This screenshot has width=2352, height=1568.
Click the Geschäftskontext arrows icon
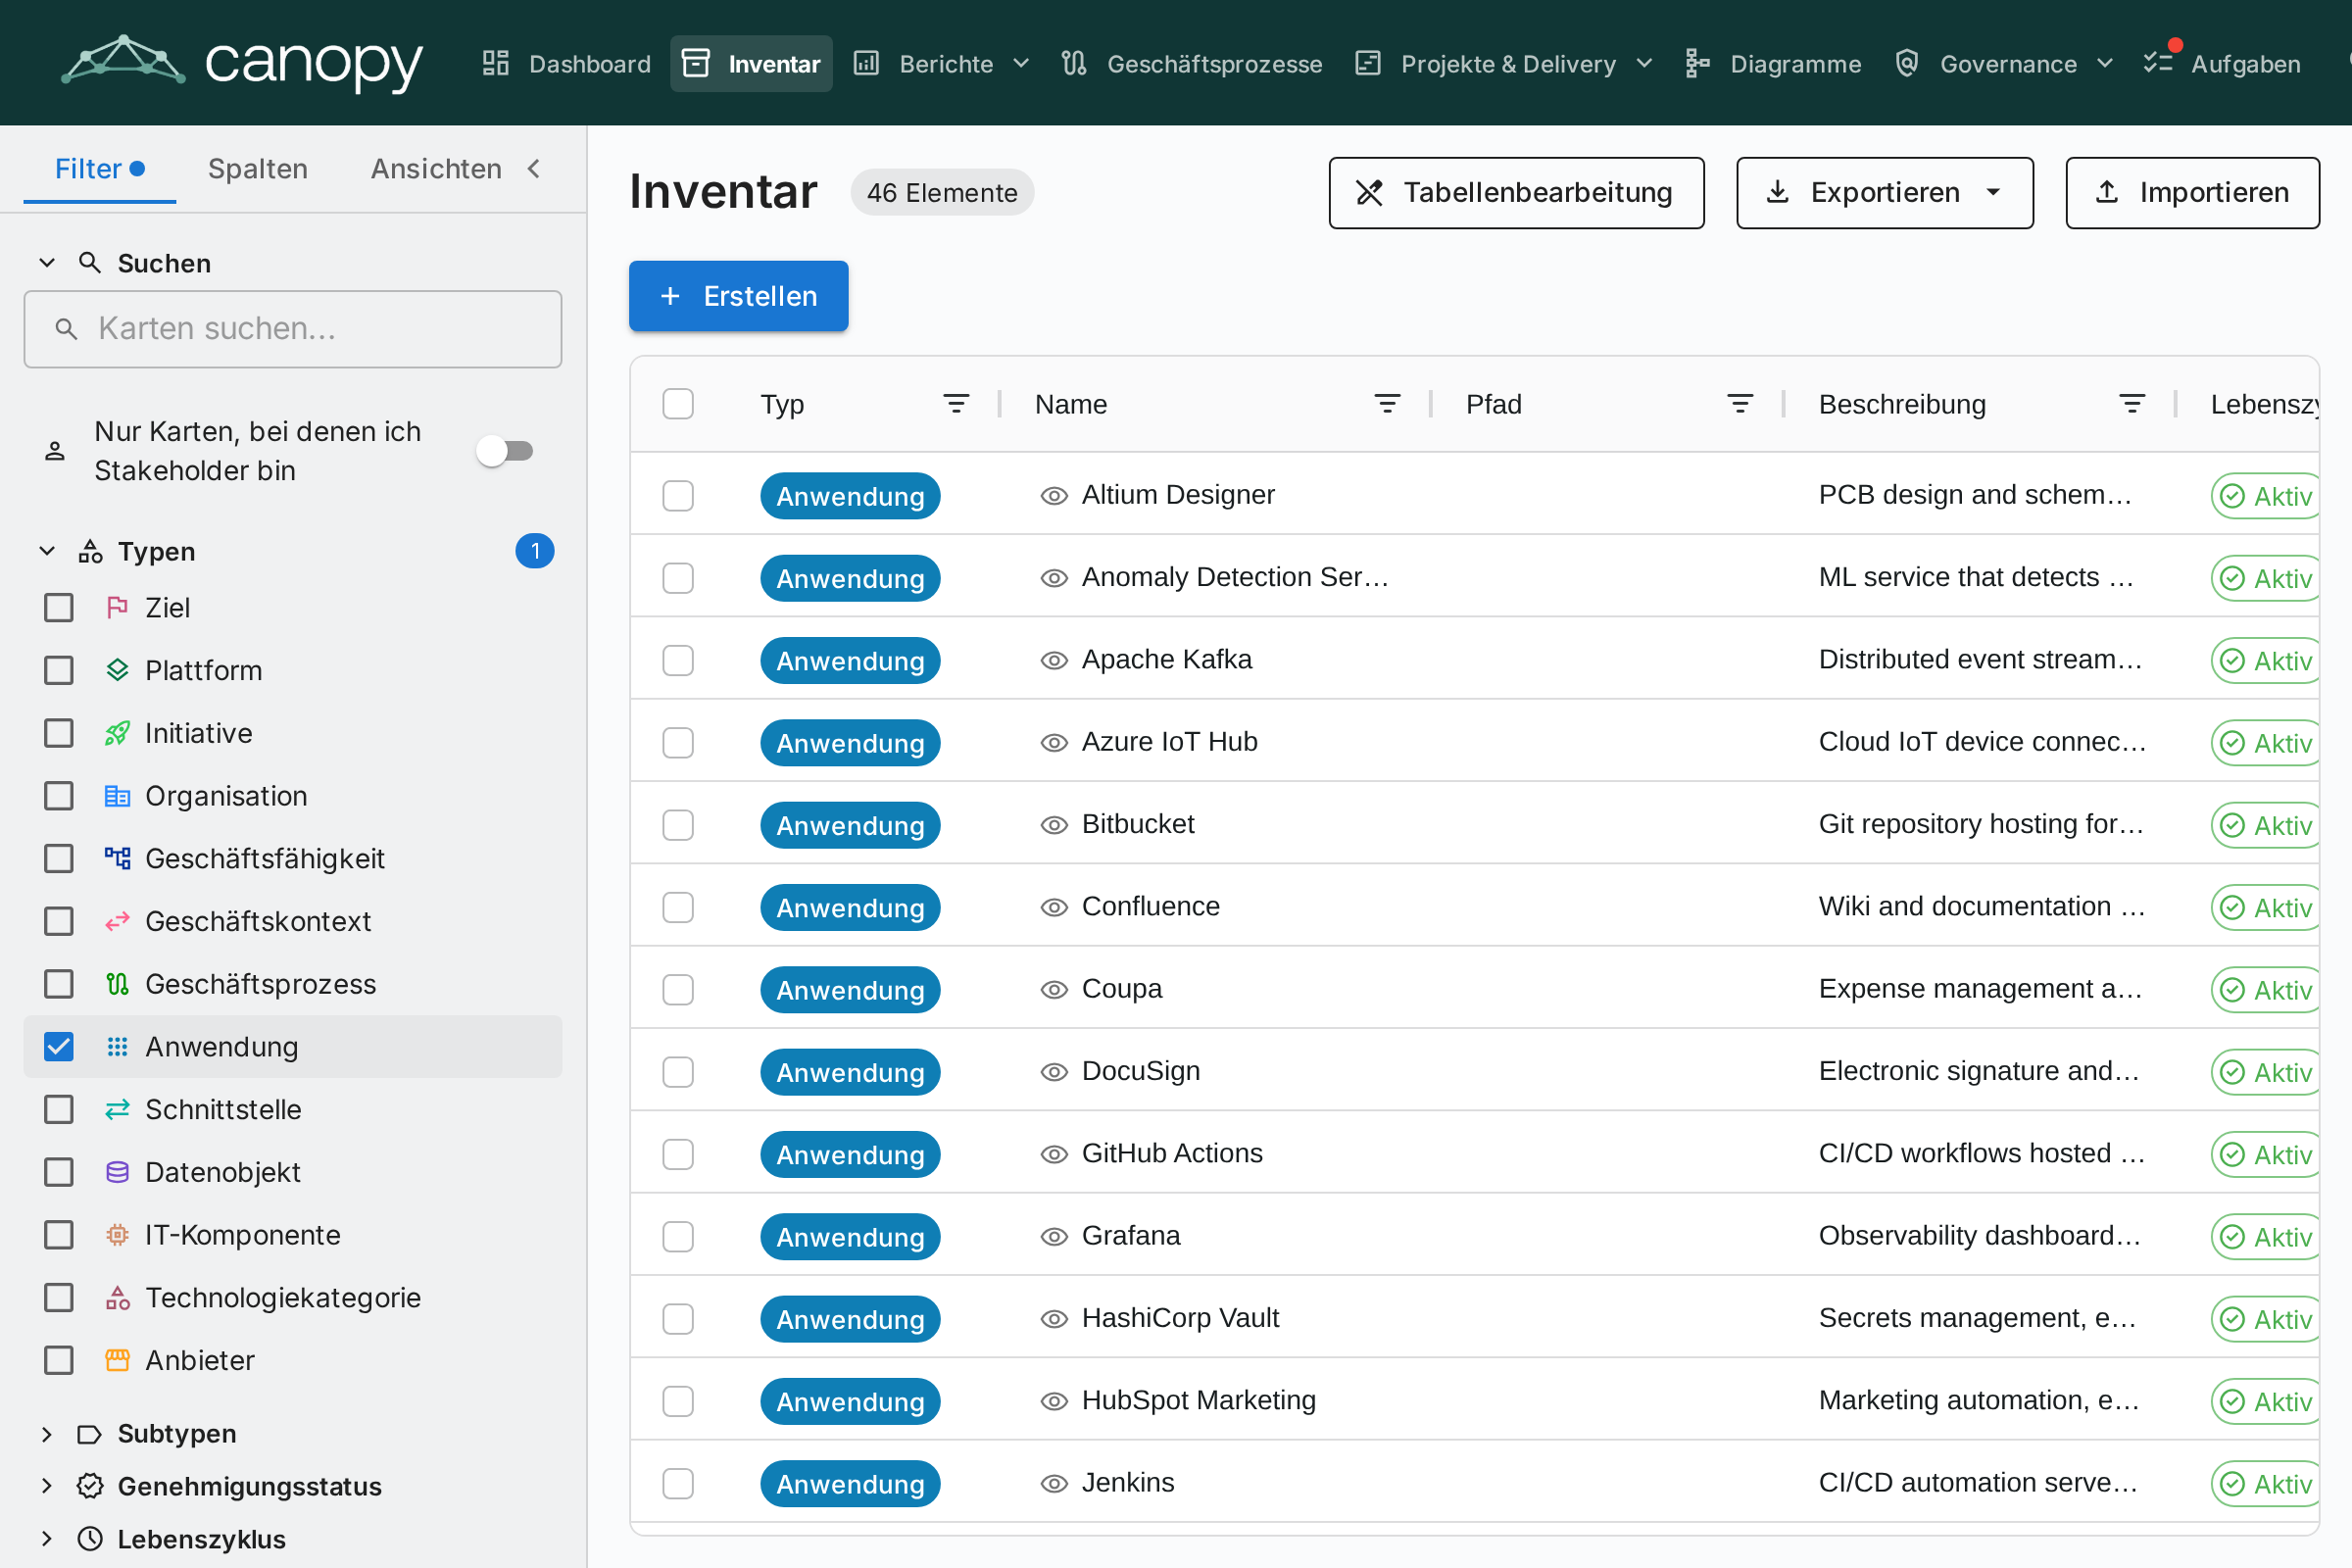tap(117, 921)
